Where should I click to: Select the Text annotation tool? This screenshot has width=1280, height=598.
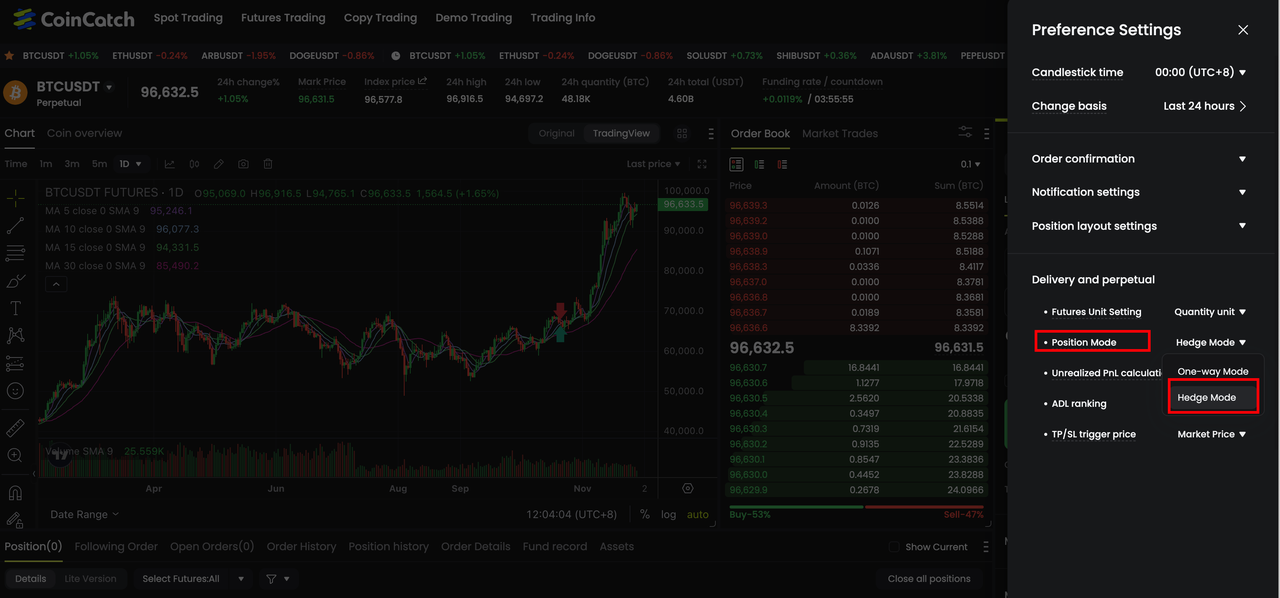tap(15, 308)
